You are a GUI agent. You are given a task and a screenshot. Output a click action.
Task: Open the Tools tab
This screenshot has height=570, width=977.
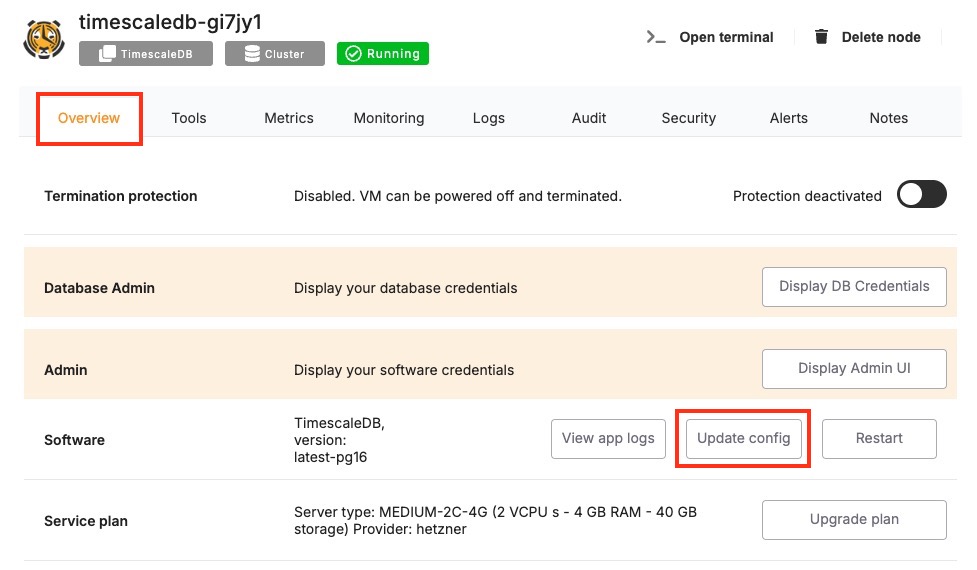pyautogui.click(x=188, y=118)
